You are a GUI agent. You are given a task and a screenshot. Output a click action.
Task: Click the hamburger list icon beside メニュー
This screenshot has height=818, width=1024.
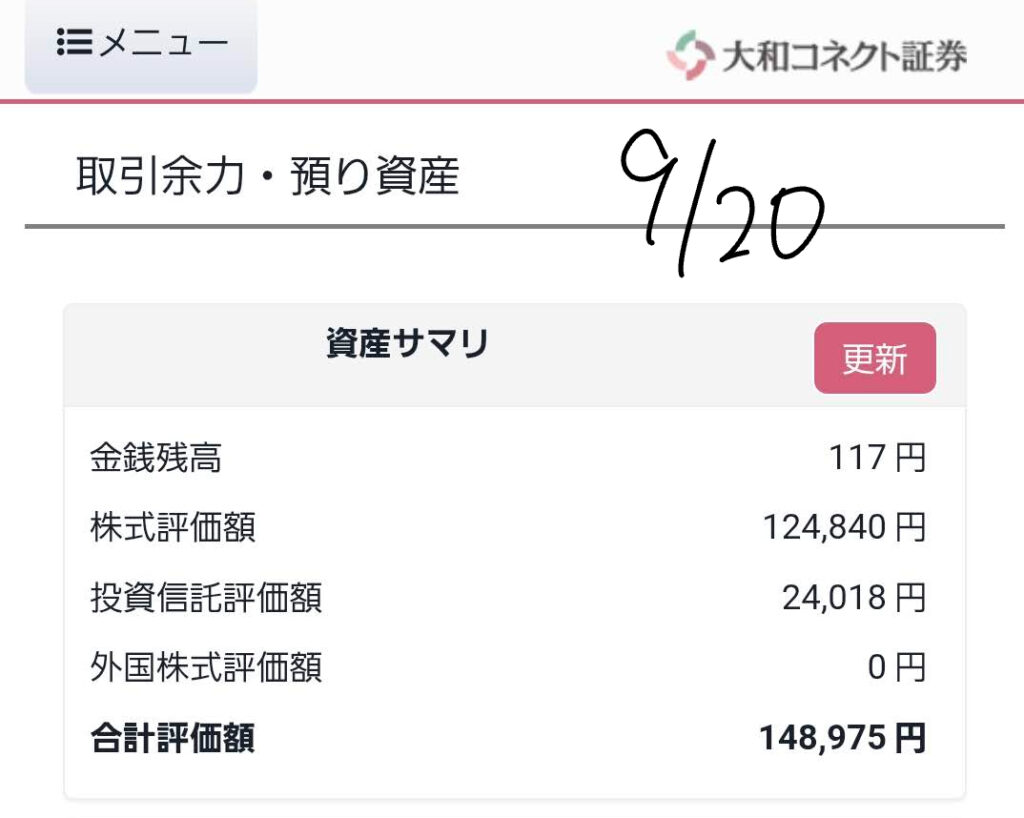coord(74,42)
